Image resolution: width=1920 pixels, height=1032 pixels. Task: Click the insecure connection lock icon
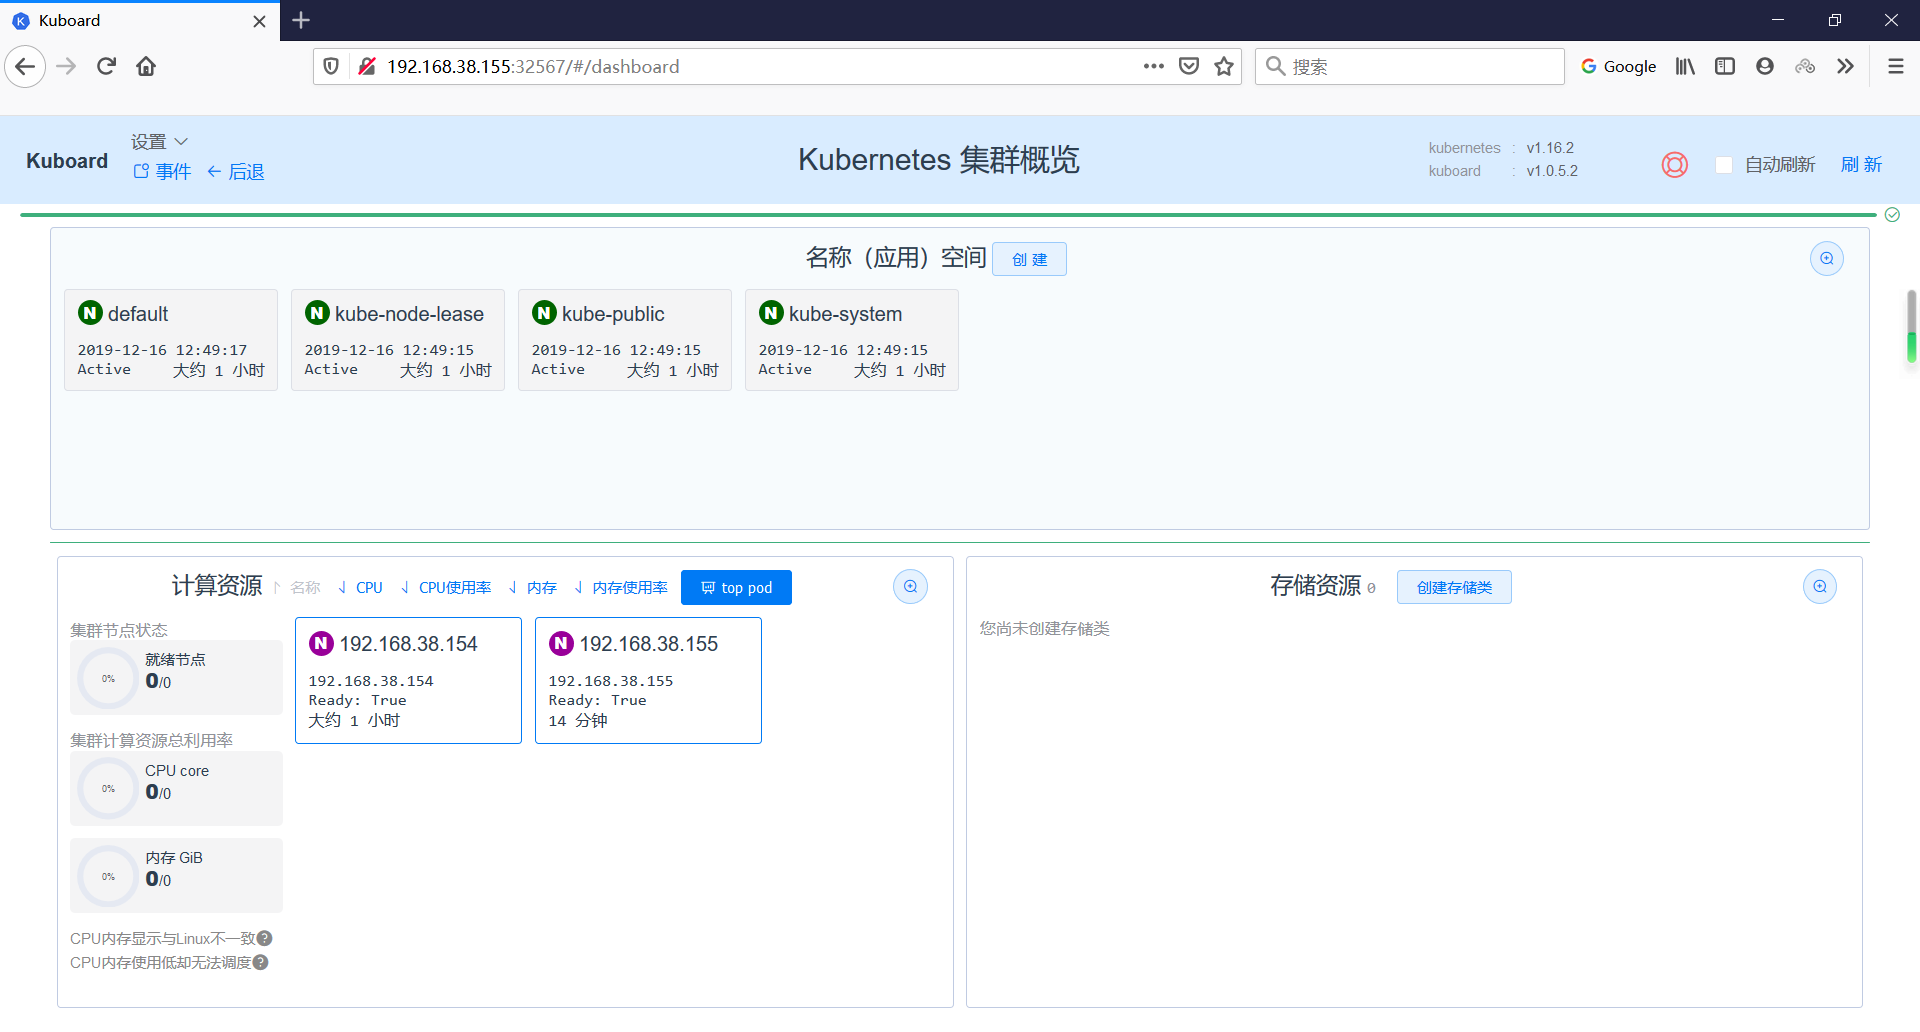pyautogui.click(x=367, y=67)
